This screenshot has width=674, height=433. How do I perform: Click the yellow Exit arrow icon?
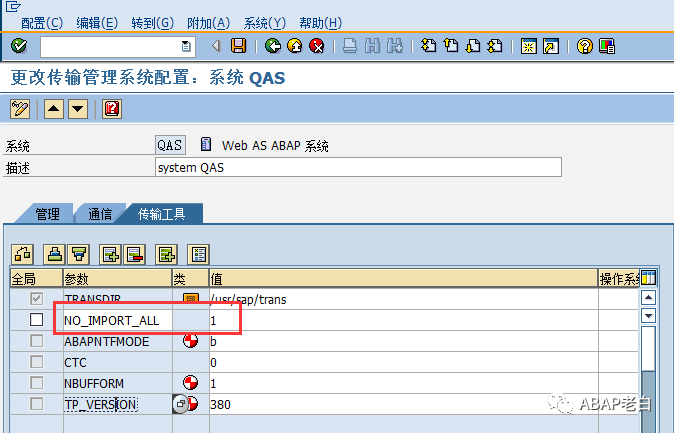click(x=295, y=46)
